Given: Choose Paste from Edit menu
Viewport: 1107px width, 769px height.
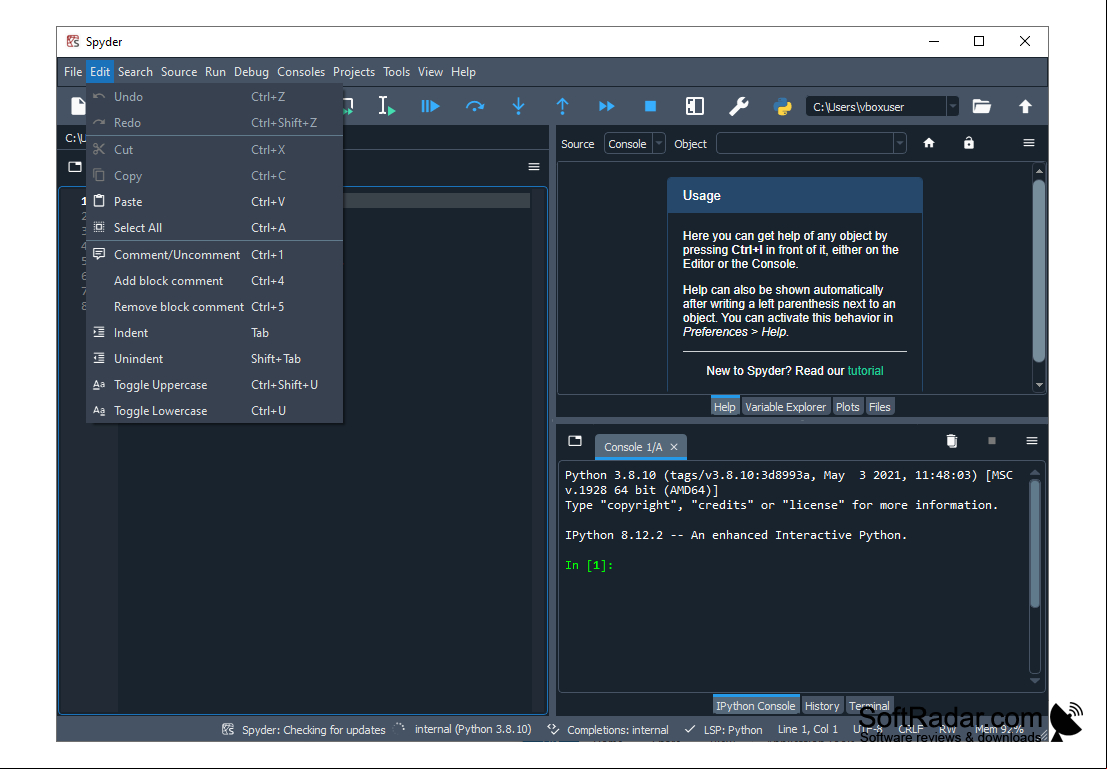Looking at the screenshot, I should click(x=215, y=202).
